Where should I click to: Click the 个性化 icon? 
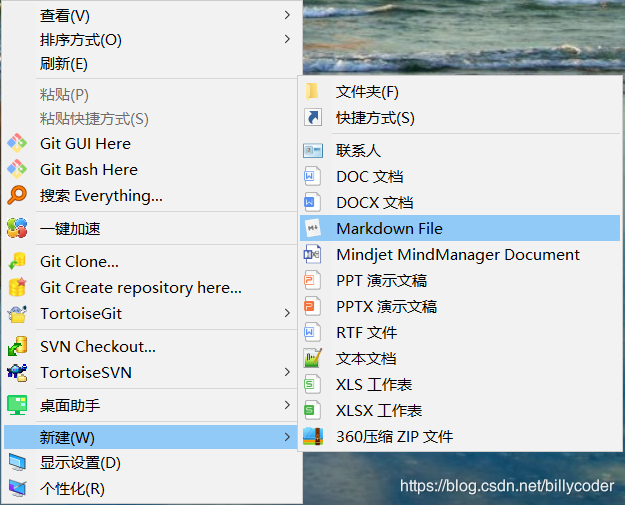click(x=17, y=488)
